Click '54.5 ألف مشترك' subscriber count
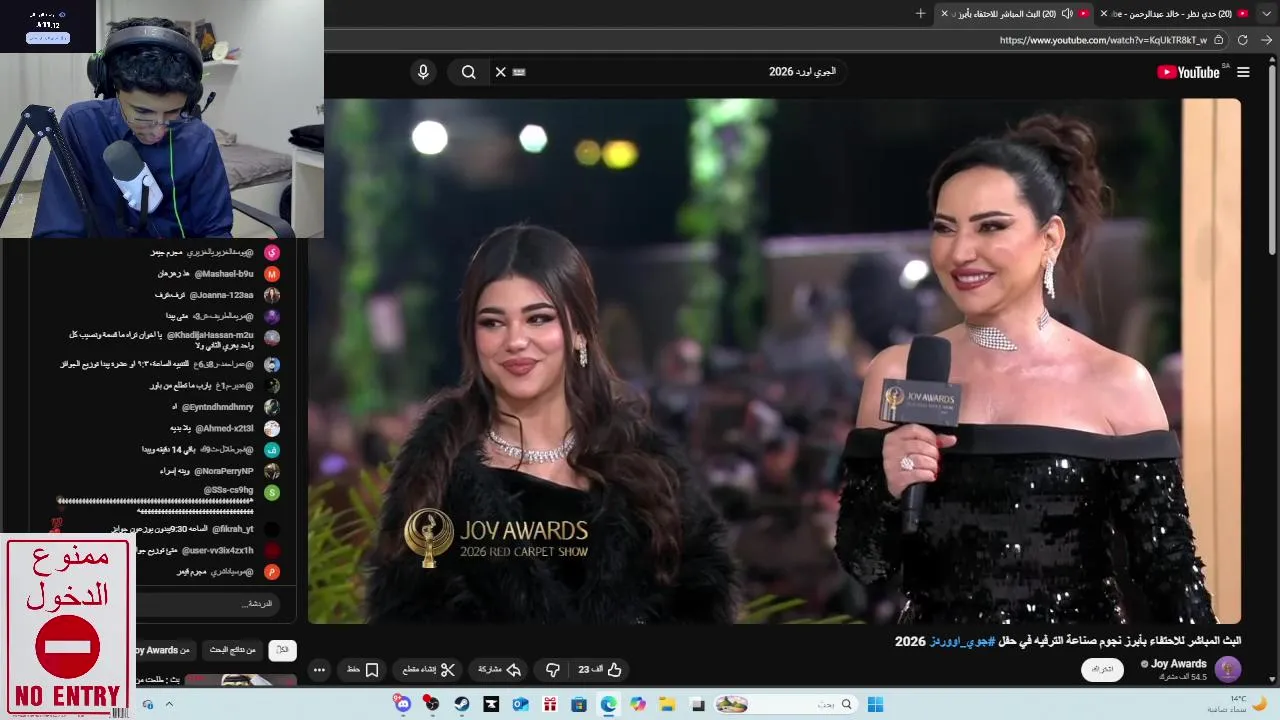Viewport: 1280px width, 720px height. click(1183, 677)
